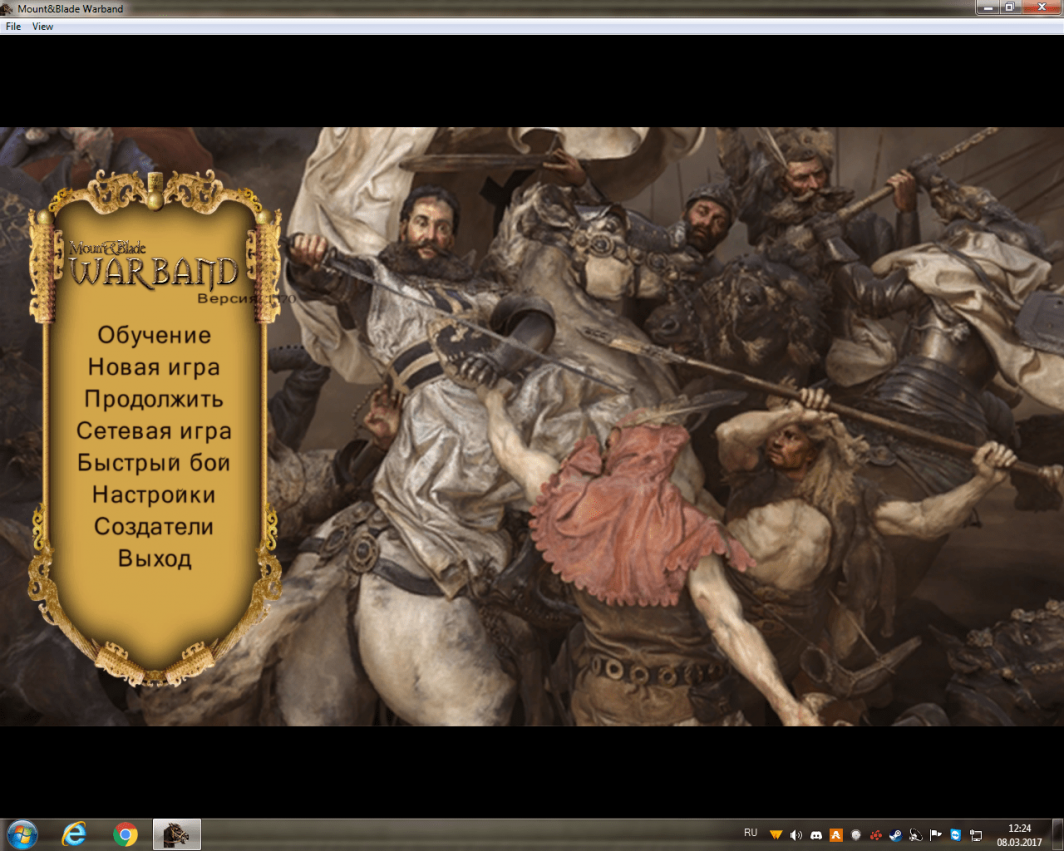The height and width of the screenshot is (851, 1064).
Task: Open TeamViewer from system tray
Action: tap(955, 835)
